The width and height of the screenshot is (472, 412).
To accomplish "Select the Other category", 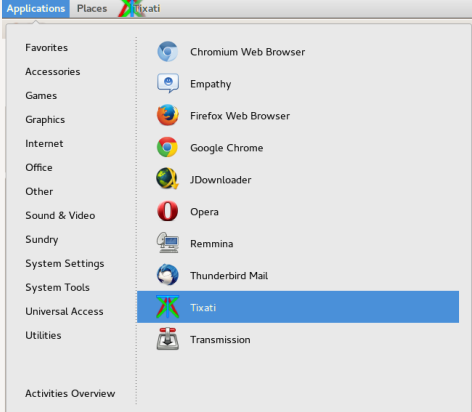I will coord(39,192).
